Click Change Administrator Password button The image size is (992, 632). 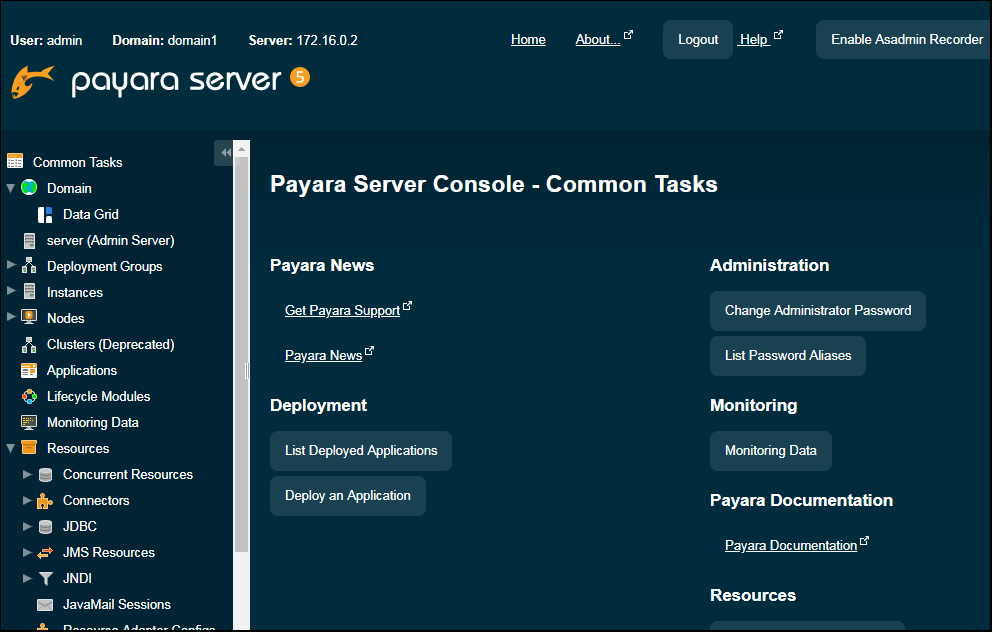point(817,311)
